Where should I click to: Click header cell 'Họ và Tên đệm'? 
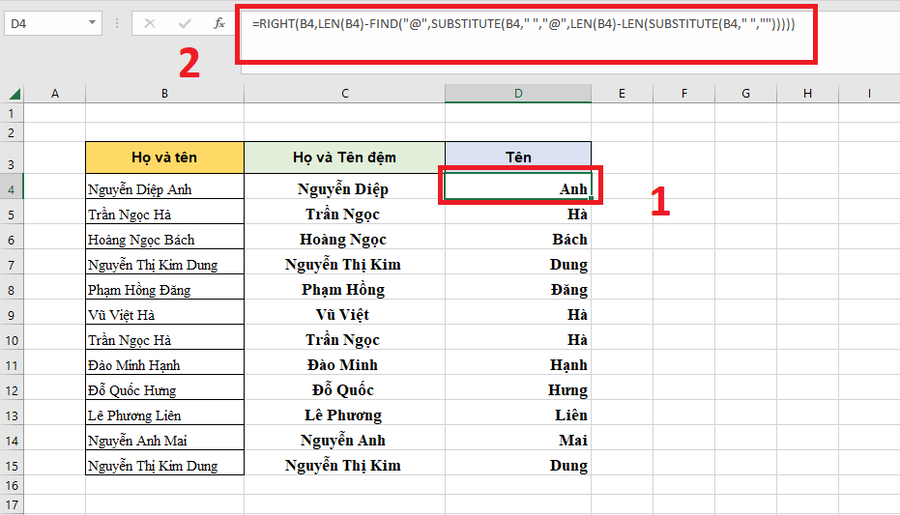pos(344,157)
